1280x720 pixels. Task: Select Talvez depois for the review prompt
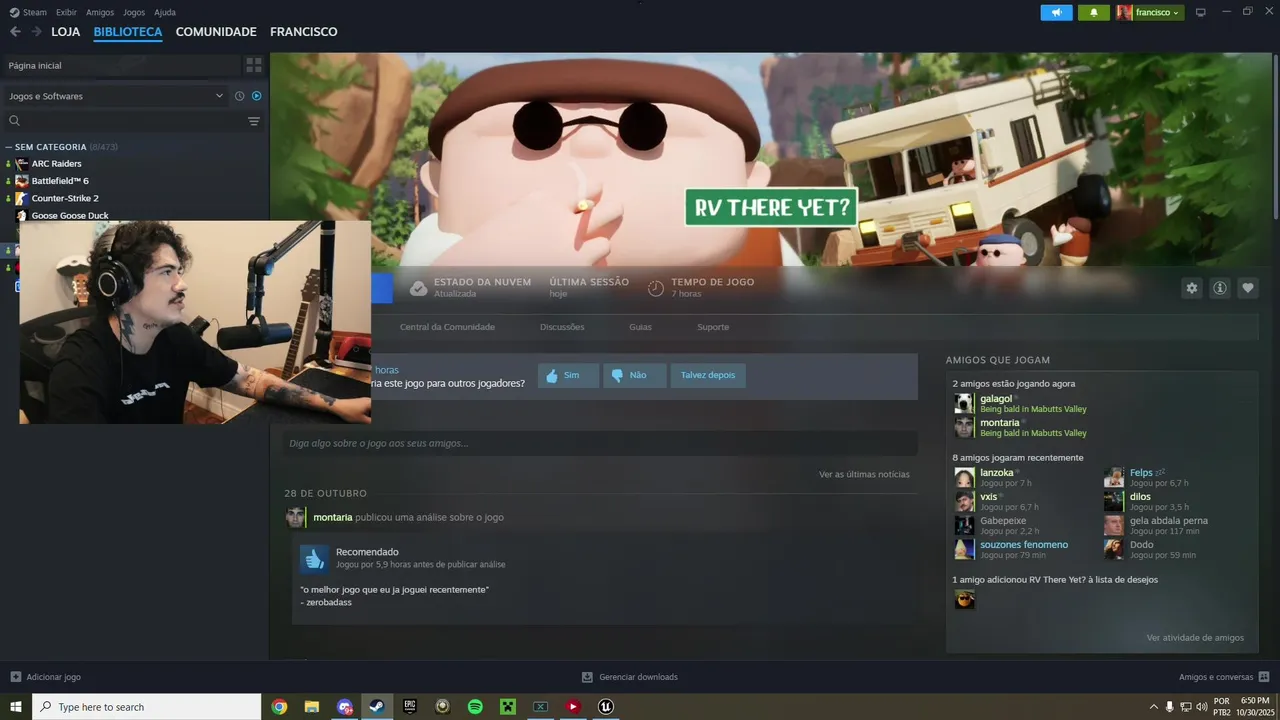(708, 375)
